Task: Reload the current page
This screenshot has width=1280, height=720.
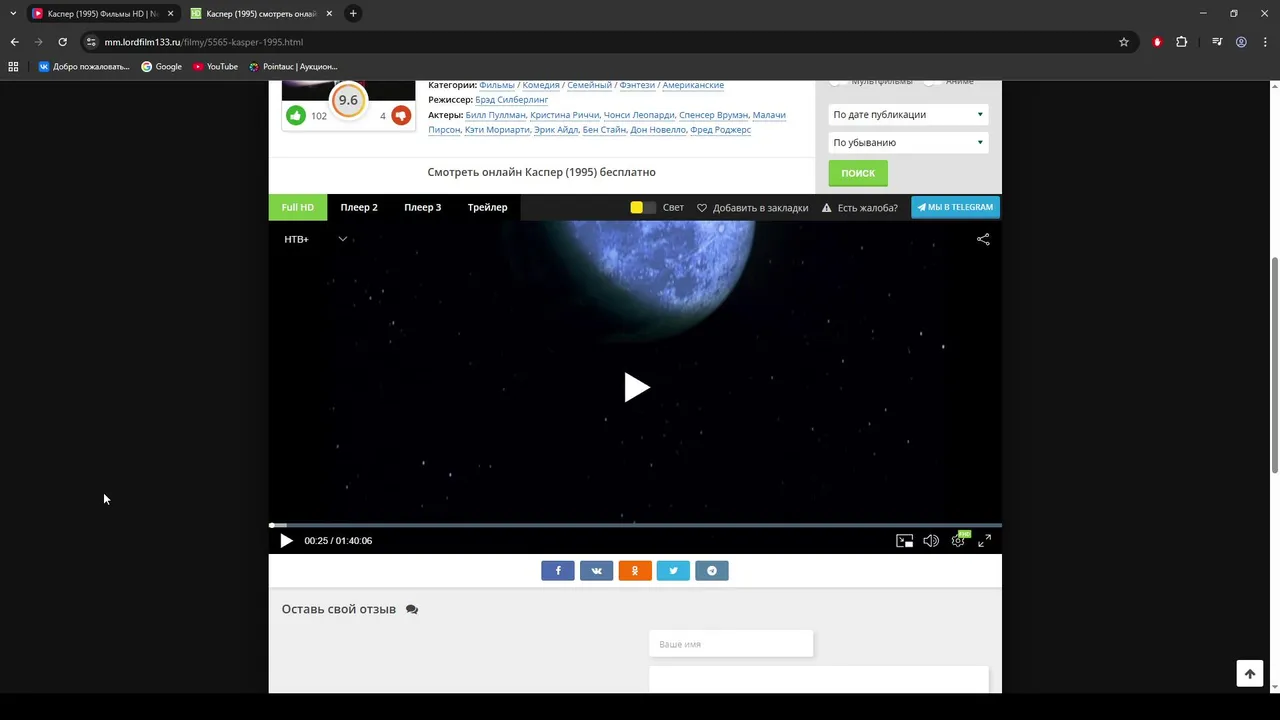Action: coord(62,42)
